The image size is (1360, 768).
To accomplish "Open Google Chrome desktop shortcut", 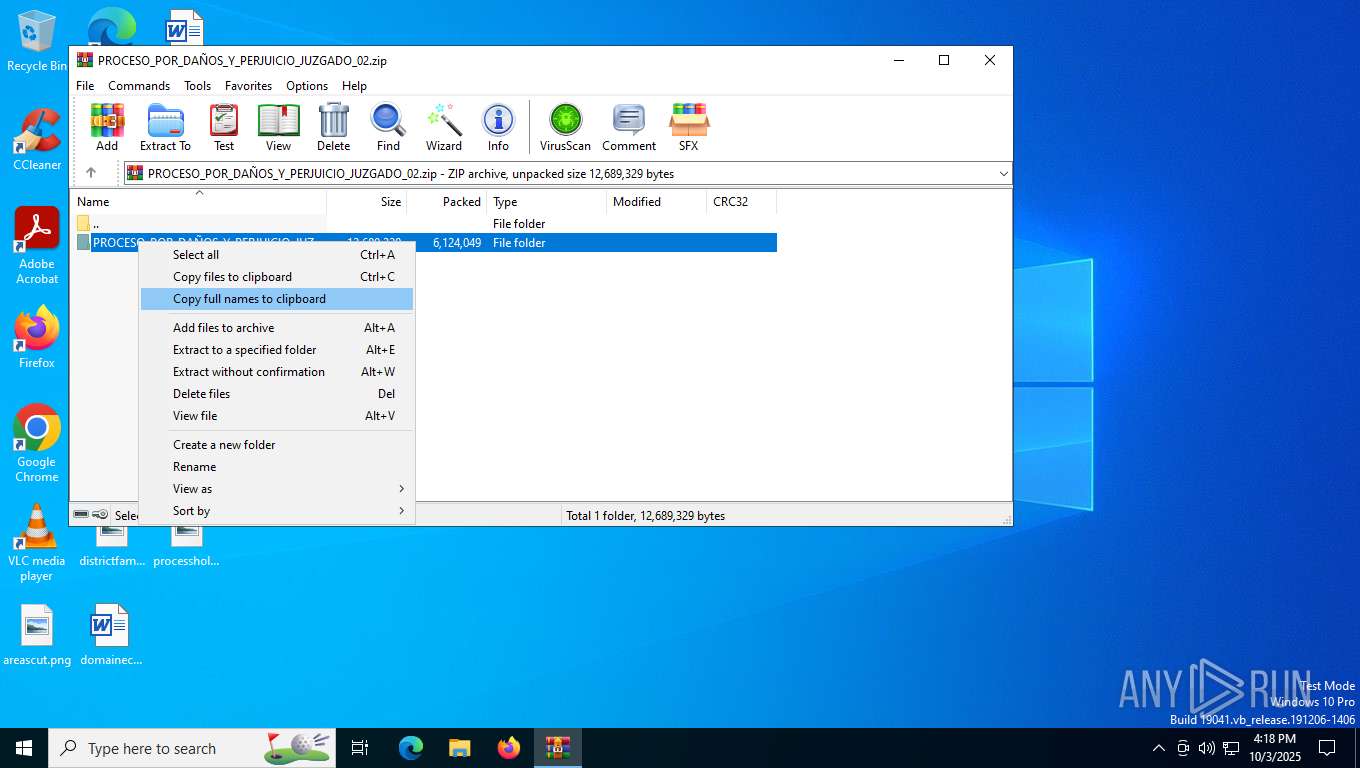I will 37,444.
